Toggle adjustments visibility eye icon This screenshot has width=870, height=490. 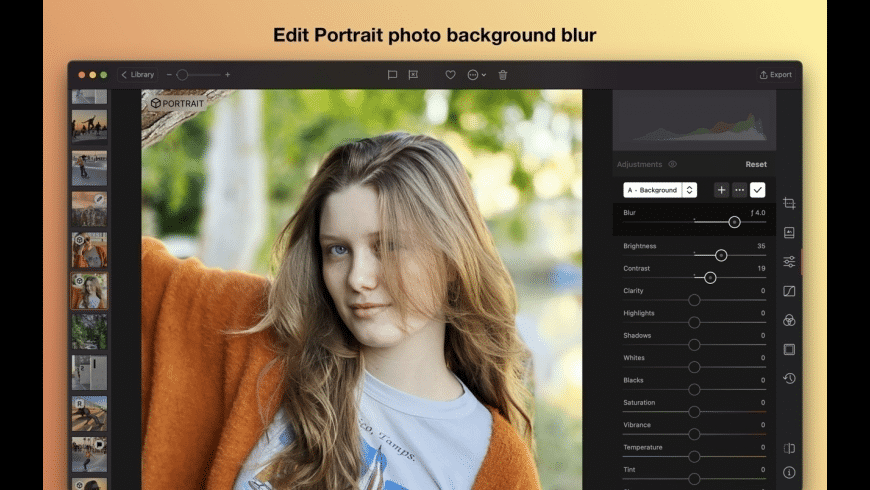point(672,164)
